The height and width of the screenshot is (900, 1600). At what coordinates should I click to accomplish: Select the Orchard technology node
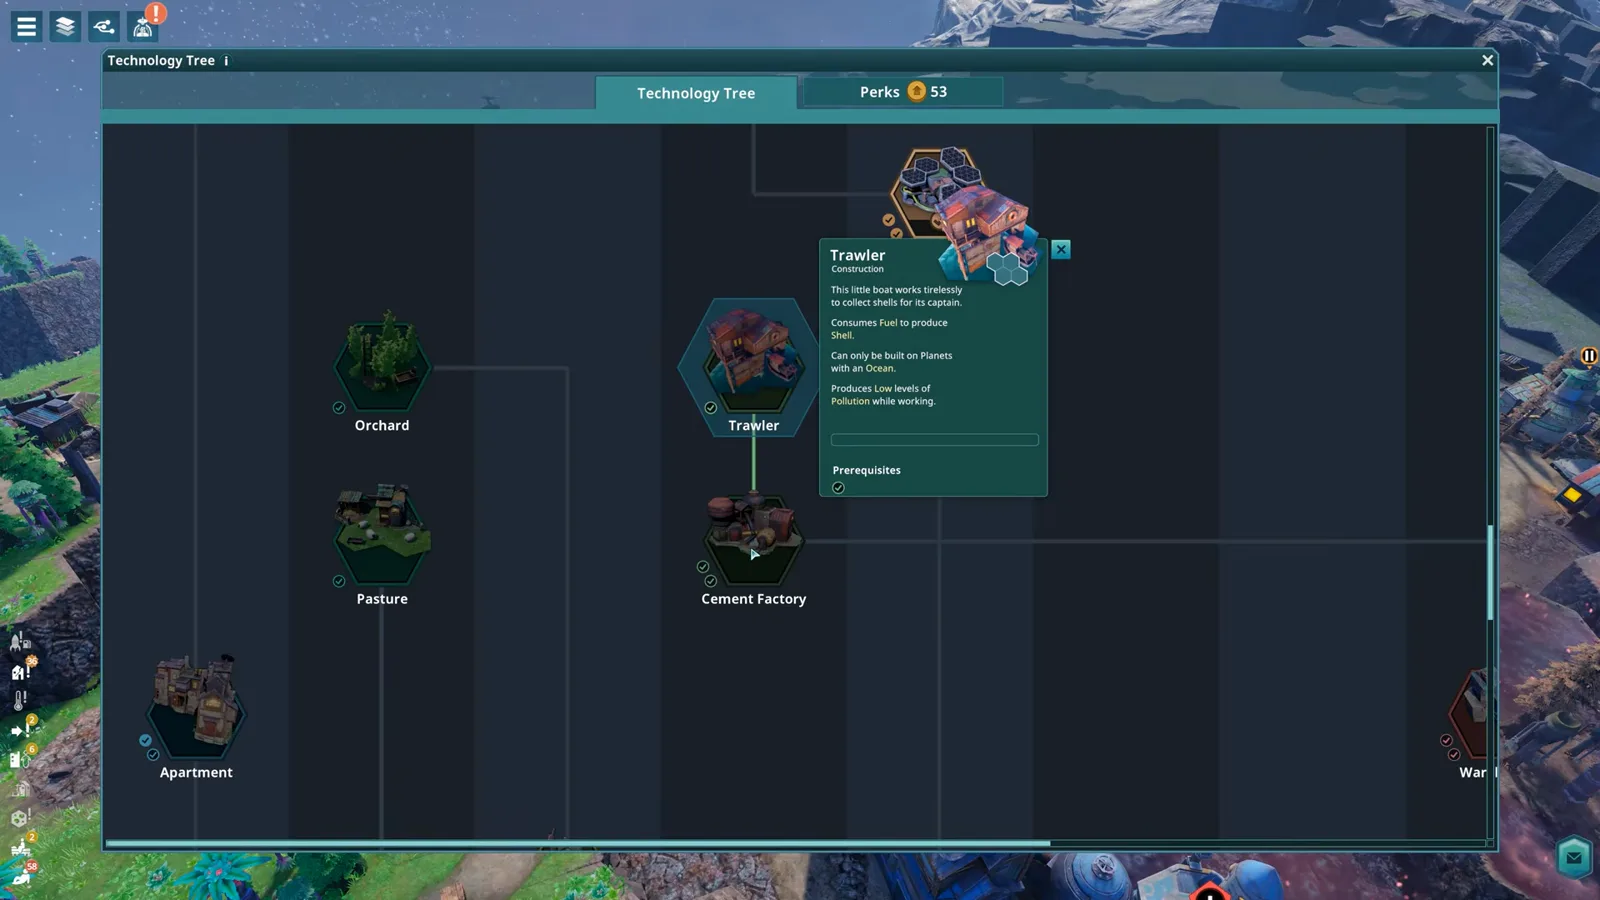(382, 362)
